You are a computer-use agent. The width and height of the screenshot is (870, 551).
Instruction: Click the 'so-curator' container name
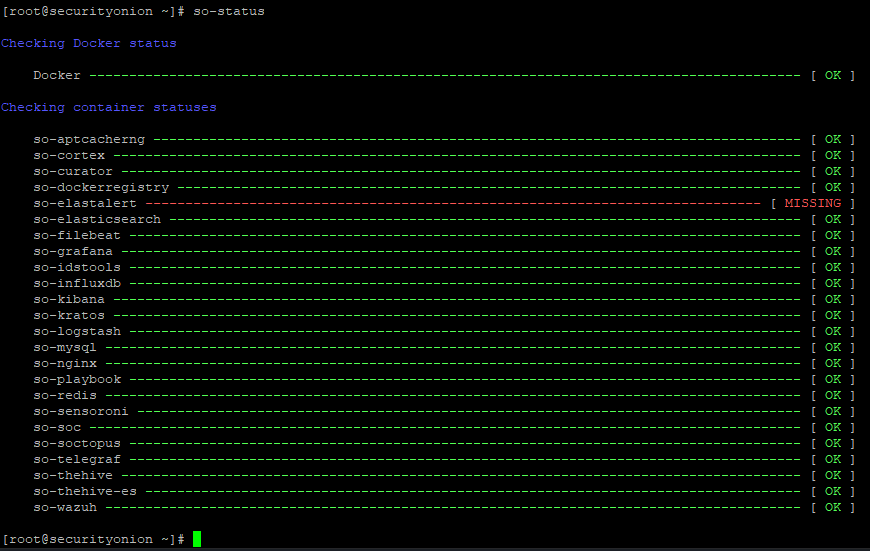(73, 171)
